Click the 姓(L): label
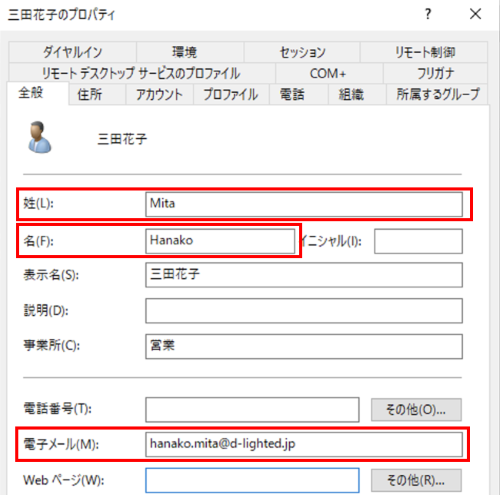The image size is (500, 495). 38,203
